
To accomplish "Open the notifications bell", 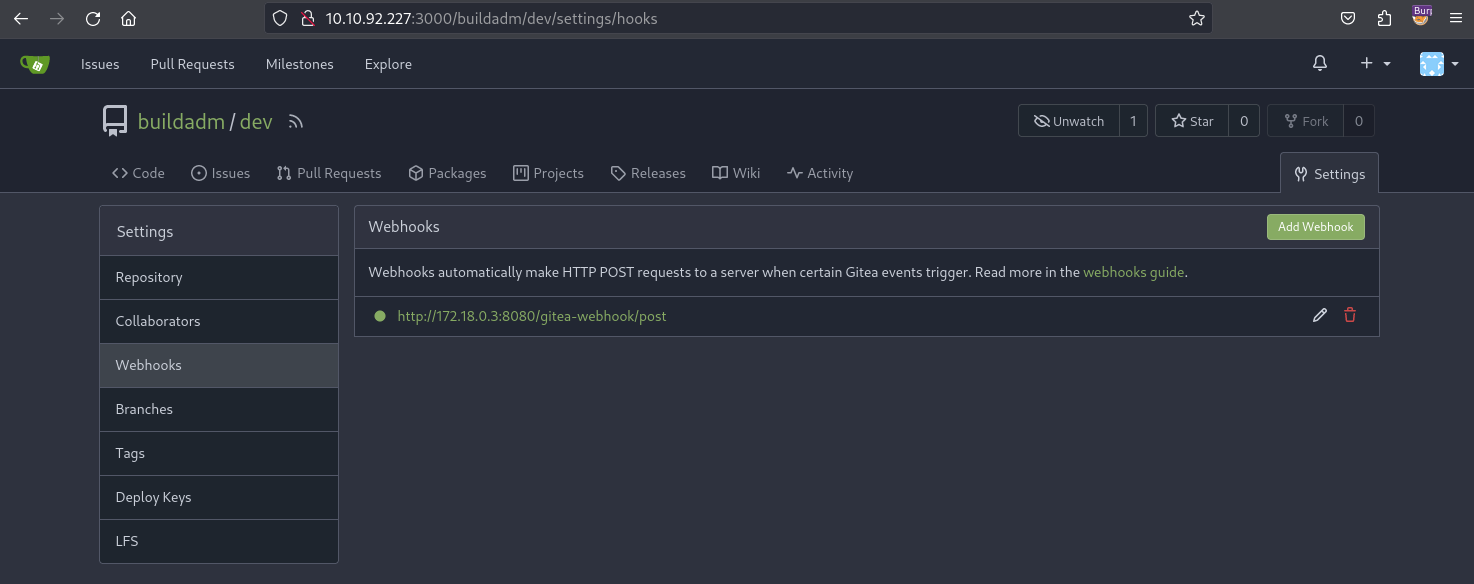I will tap(1320, 64).
